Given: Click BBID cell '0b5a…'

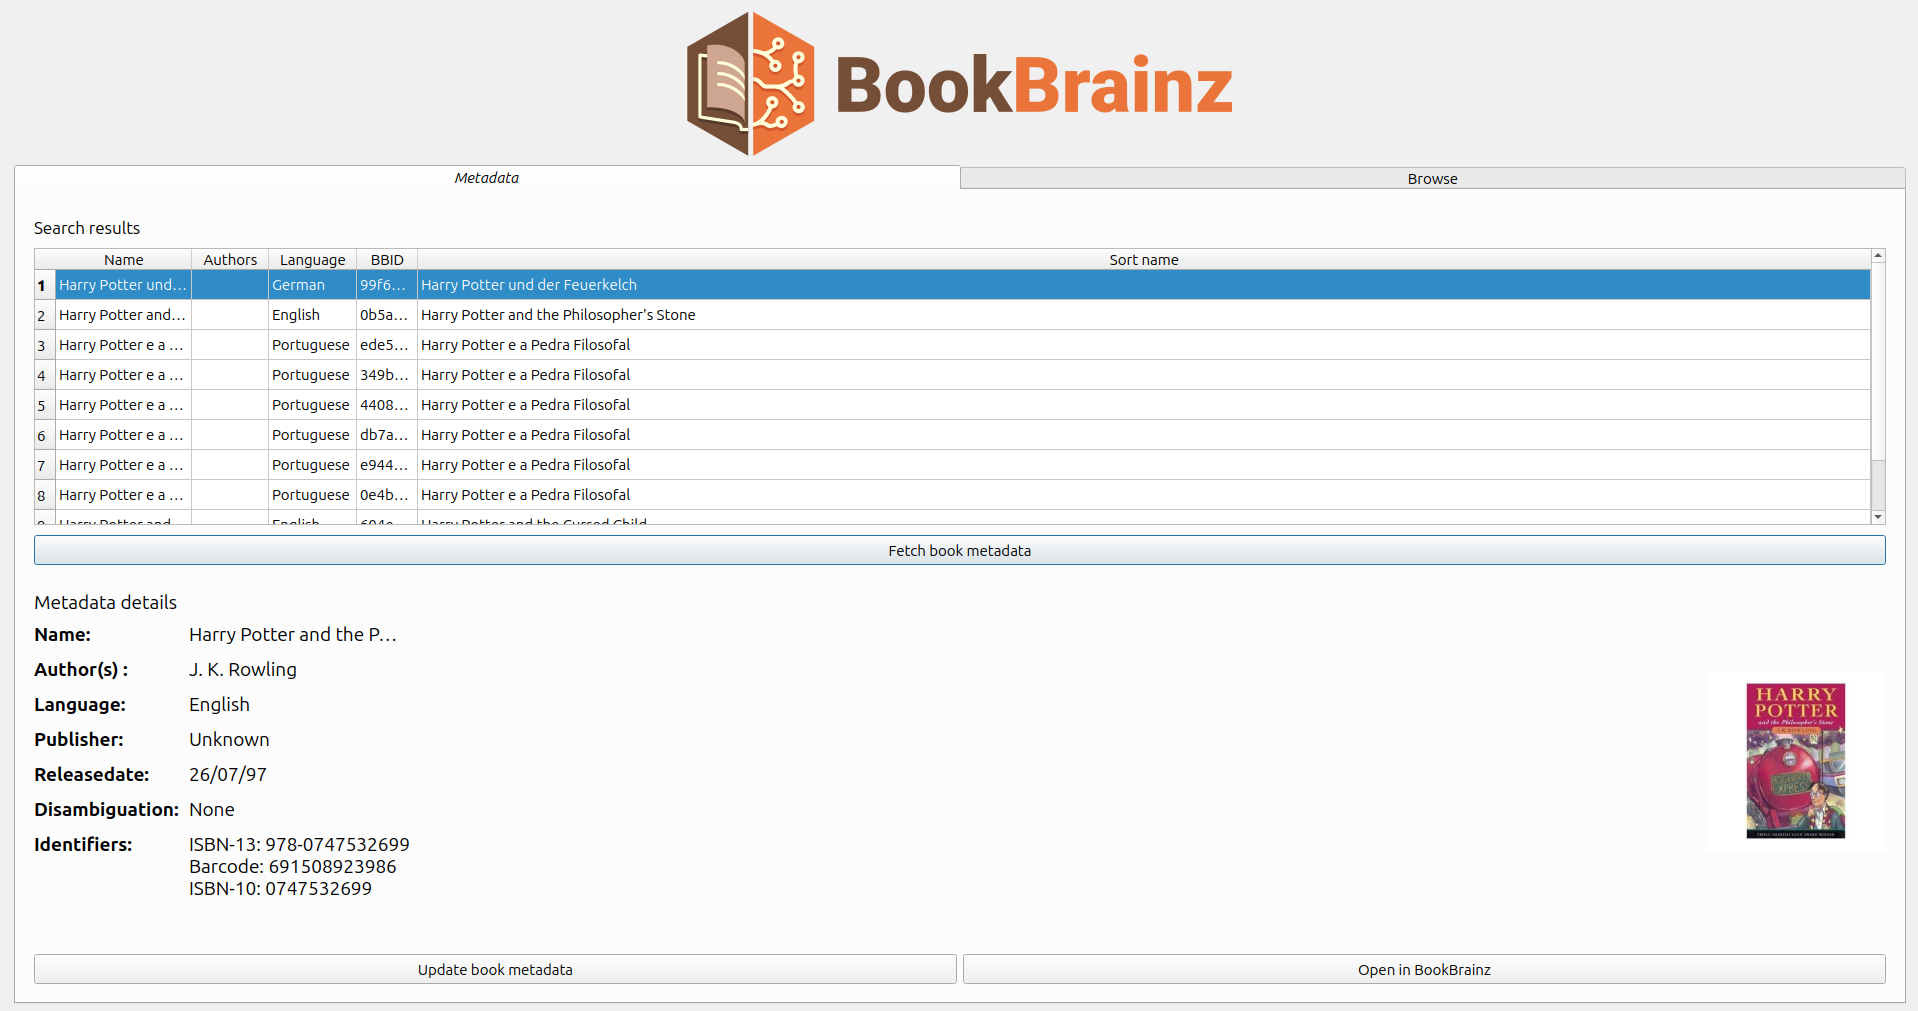Looking at the screenshot, I should point(387,315).
